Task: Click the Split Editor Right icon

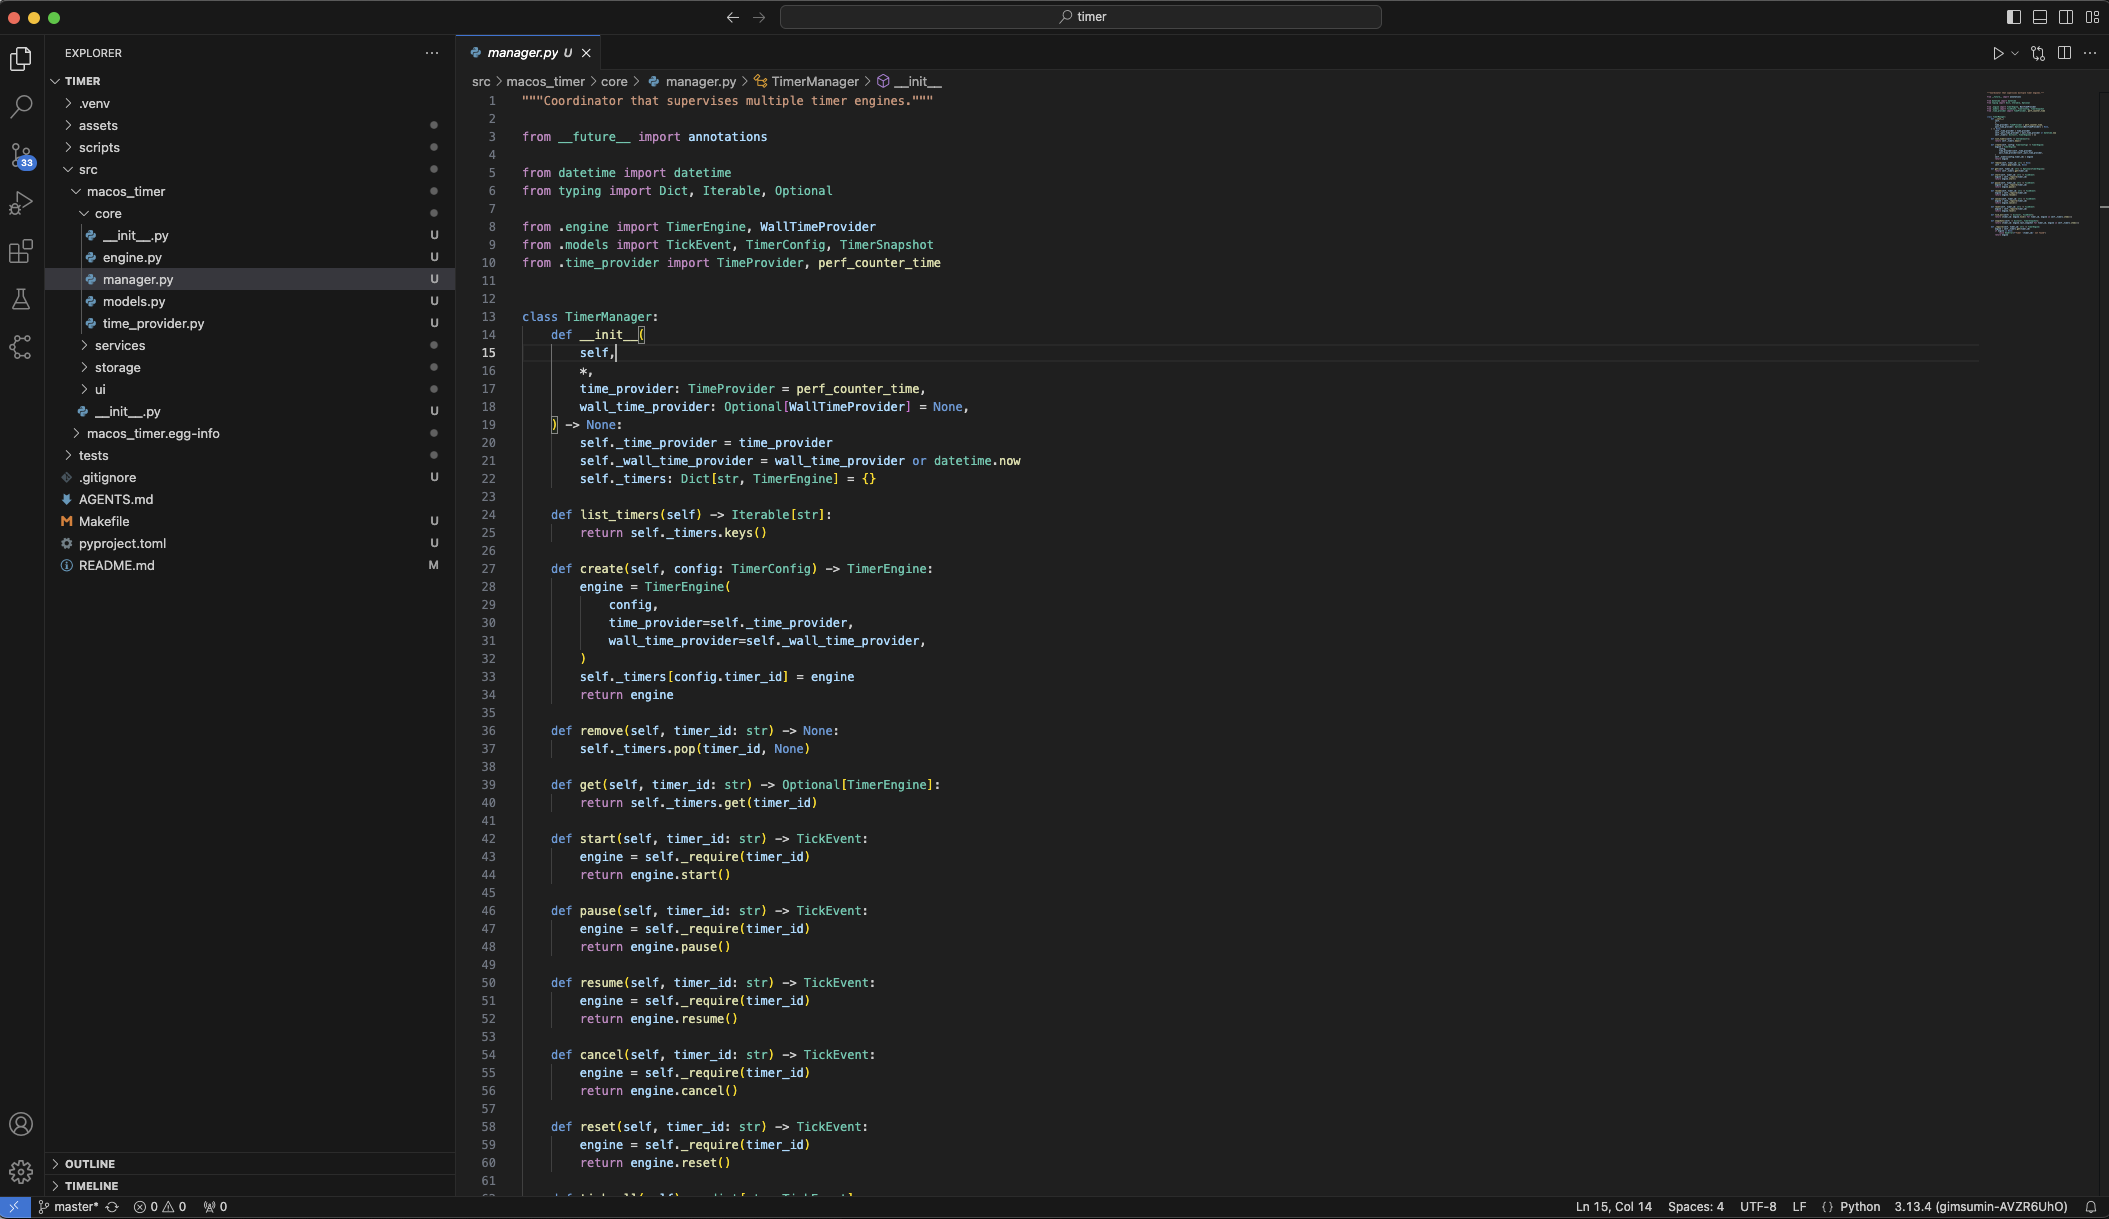Action: coord(2064,53)
